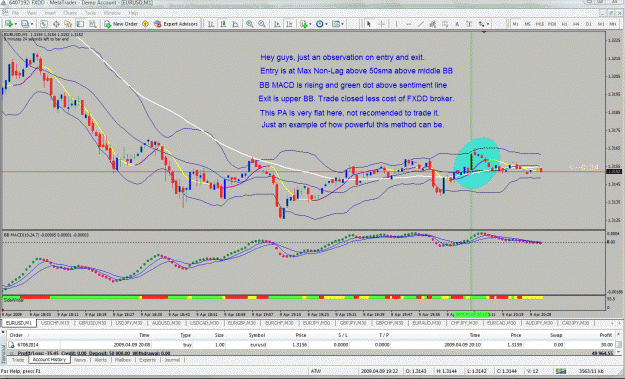Toggle the Auto Scroll chart icon
625x379 pixels.
click(277, 24)
